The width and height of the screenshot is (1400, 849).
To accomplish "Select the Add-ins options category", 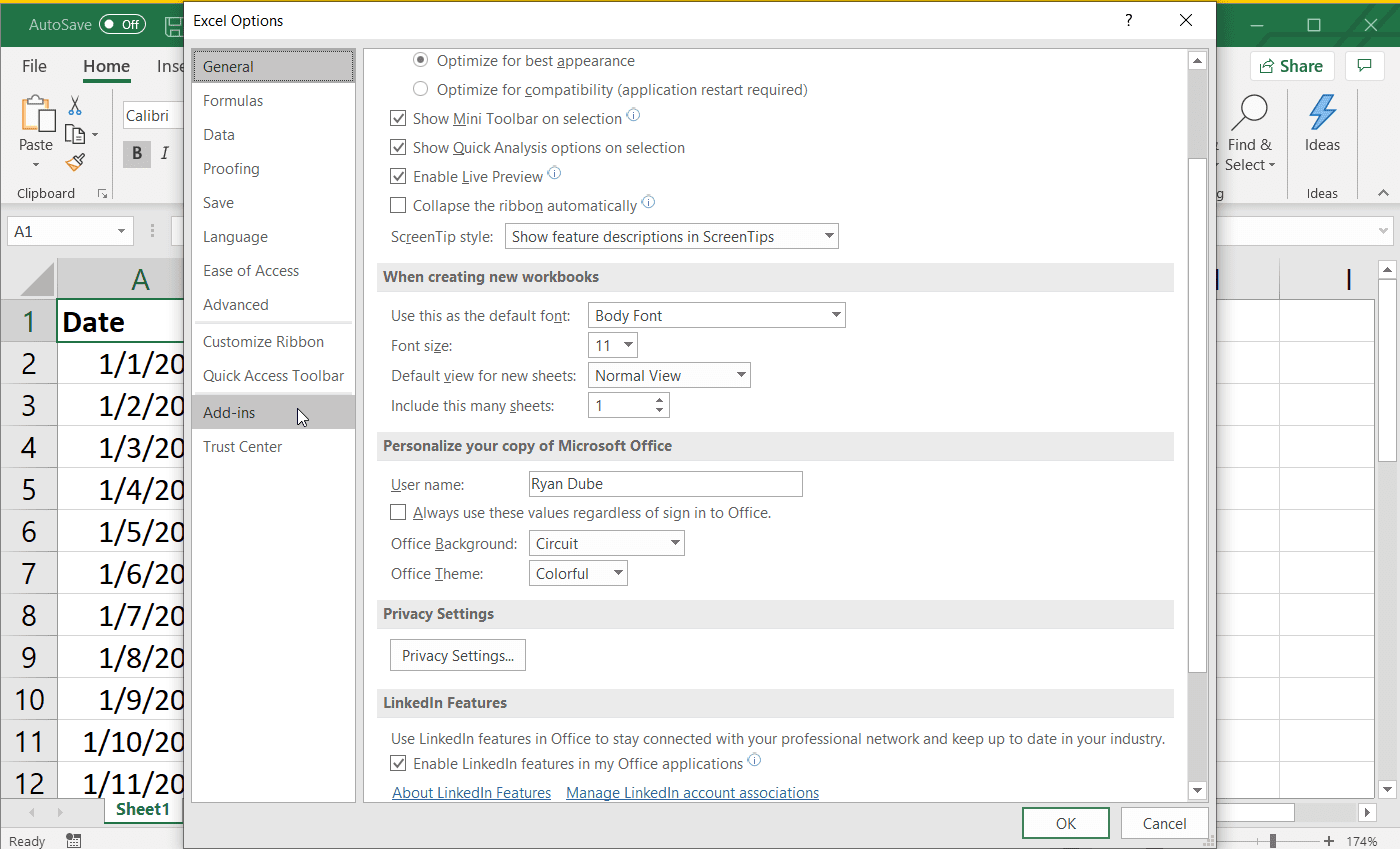I will (273, 413).
